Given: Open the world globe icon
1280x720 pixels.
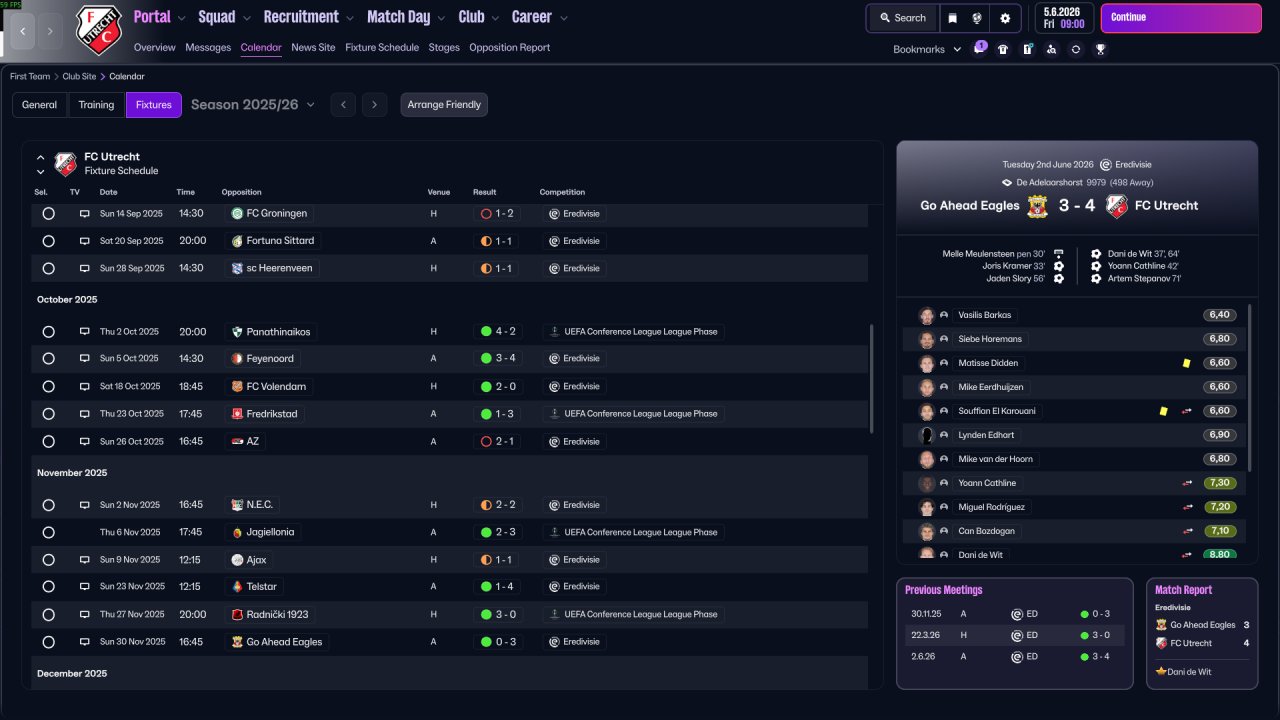Looking at the screenshot, I should [978, 18].
